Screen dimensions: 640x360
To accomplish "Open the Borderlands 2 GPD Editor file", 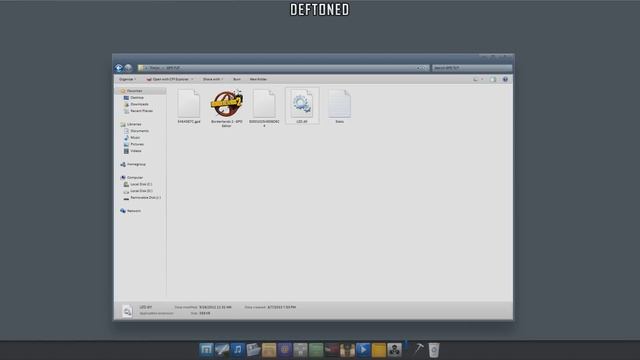I will 227,108.
